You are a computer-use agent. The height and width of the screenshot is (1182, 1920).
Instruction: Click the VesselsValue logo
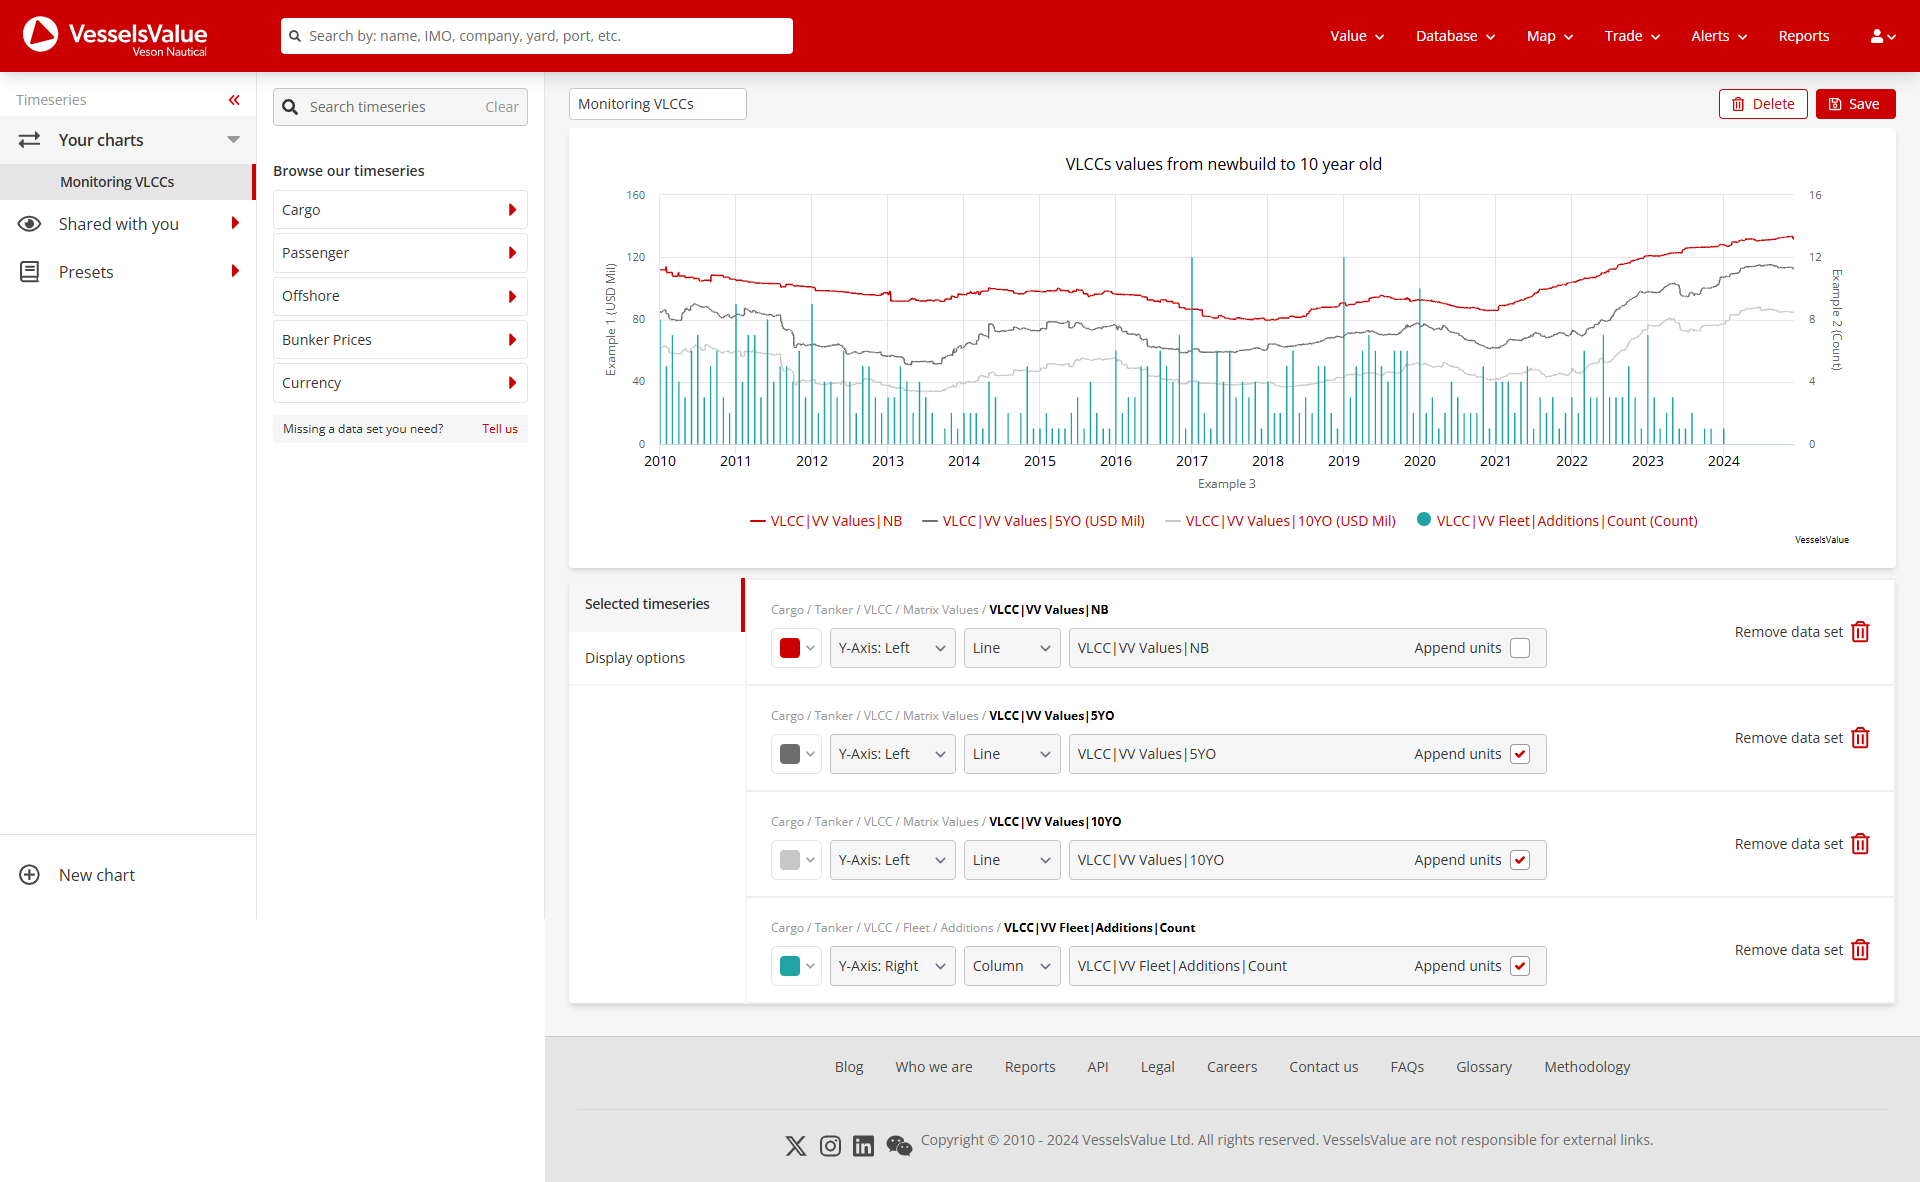click(x=113, y=36)
